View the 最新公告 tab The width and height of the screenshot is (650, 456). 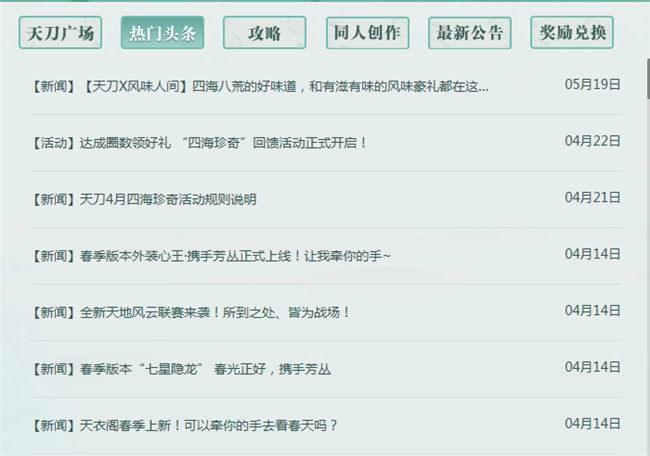[x=469, y=33]
